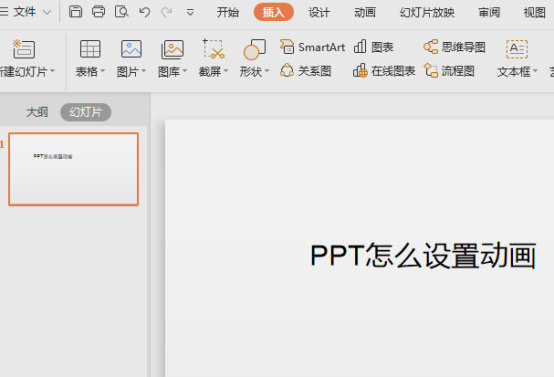Click the 形状 shapes icon

[x=254, y=49]
